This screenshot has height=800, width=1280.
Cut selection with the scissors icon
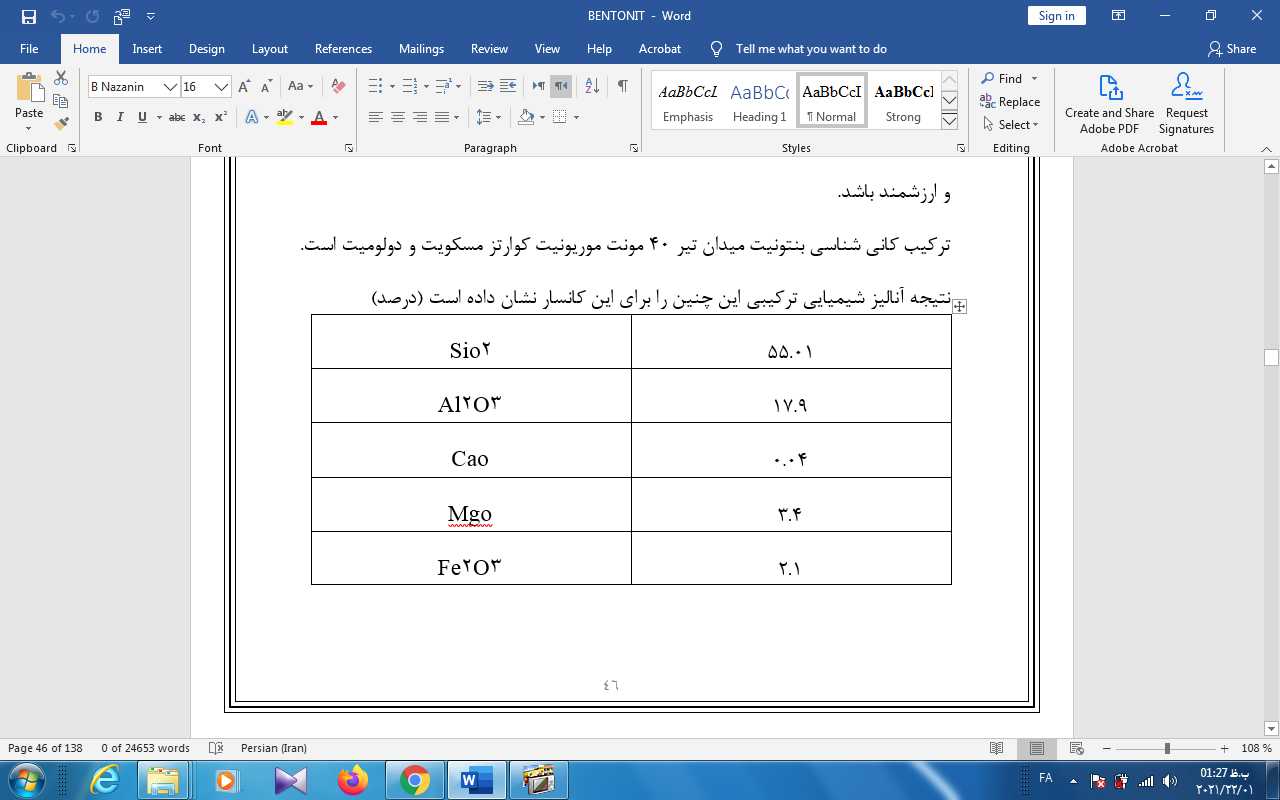[x=61, y=78]
